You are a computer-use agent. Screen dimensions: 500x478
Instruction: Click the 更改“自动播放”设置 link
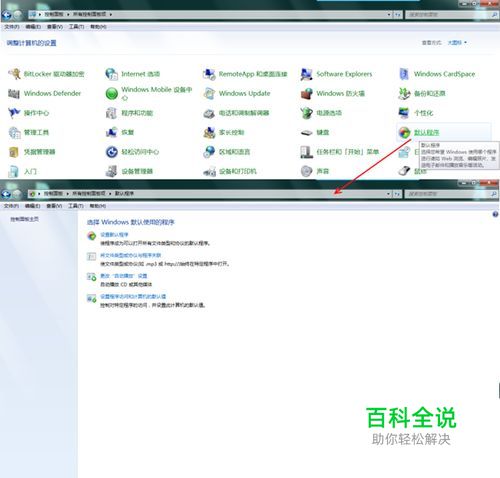point(124,276)
